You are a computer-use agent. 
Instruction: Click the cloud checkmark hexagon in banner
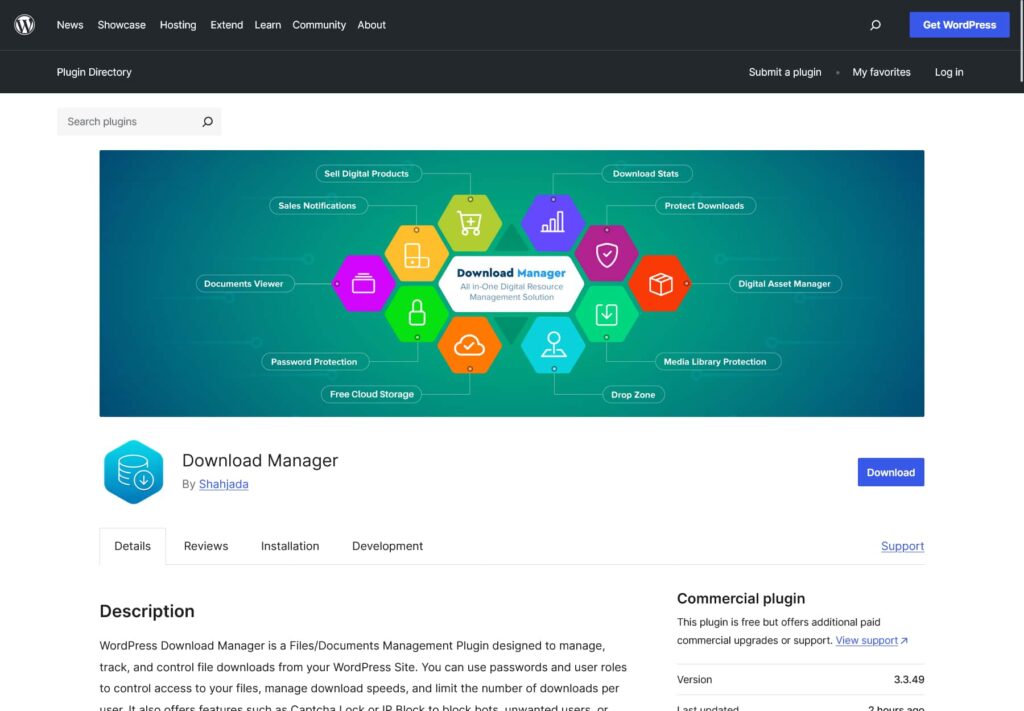tap(469, 345)
